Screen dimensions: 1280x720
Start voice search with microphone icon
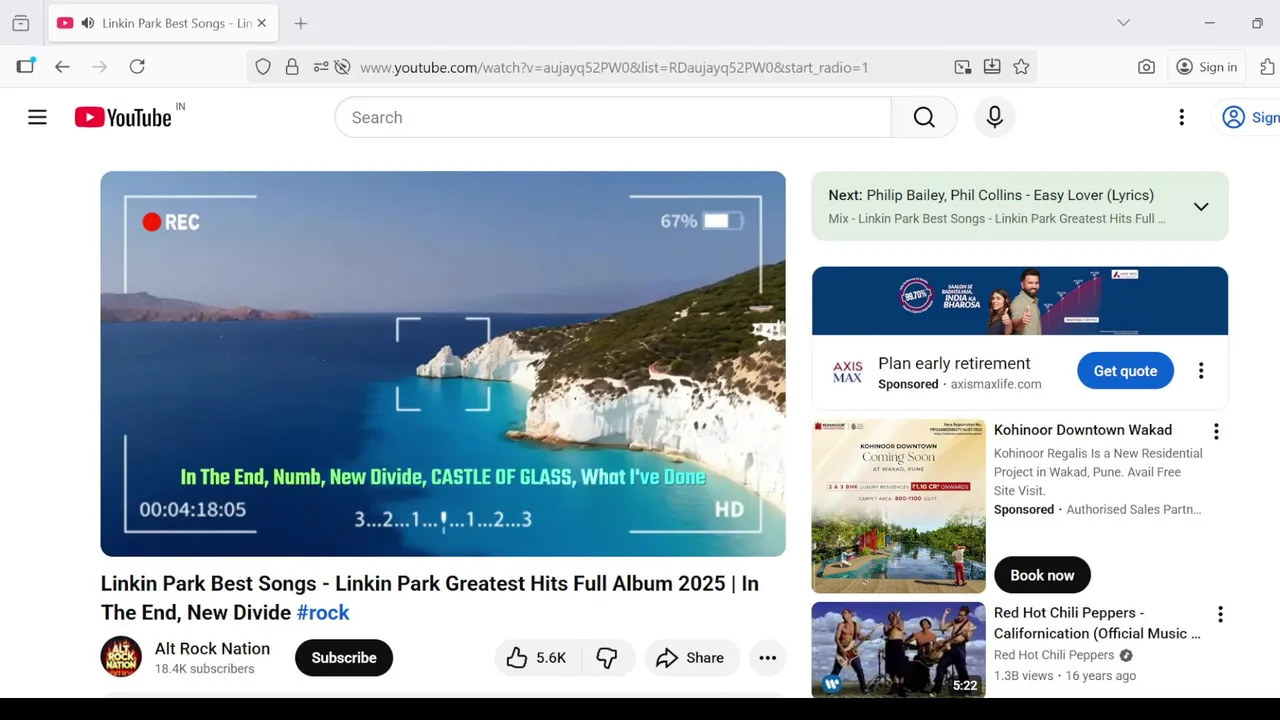pos(994,118)
